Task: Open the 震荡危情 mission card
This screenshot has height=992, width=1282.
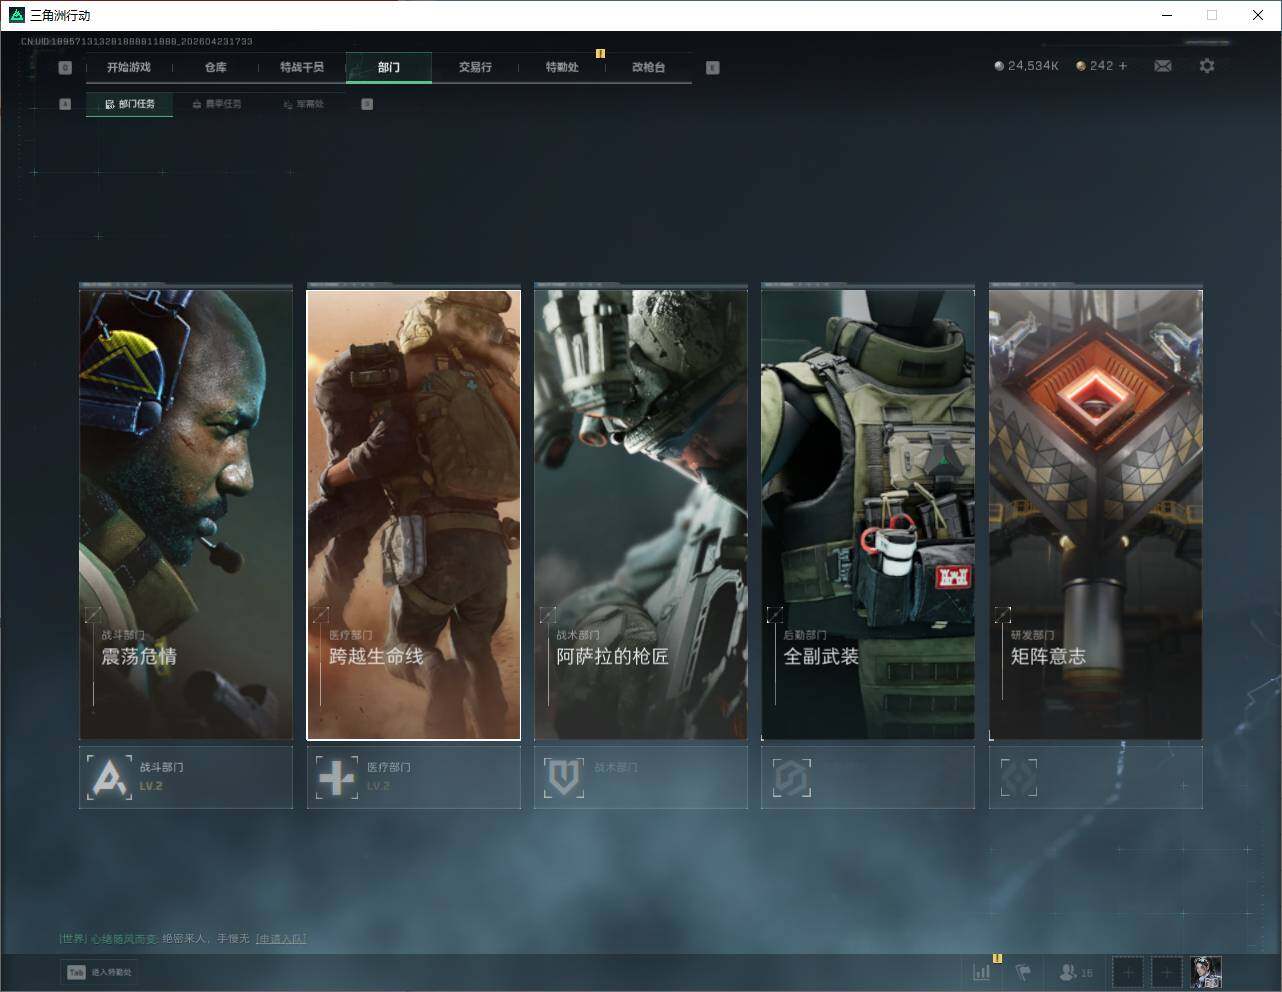Action: point(186,514)
